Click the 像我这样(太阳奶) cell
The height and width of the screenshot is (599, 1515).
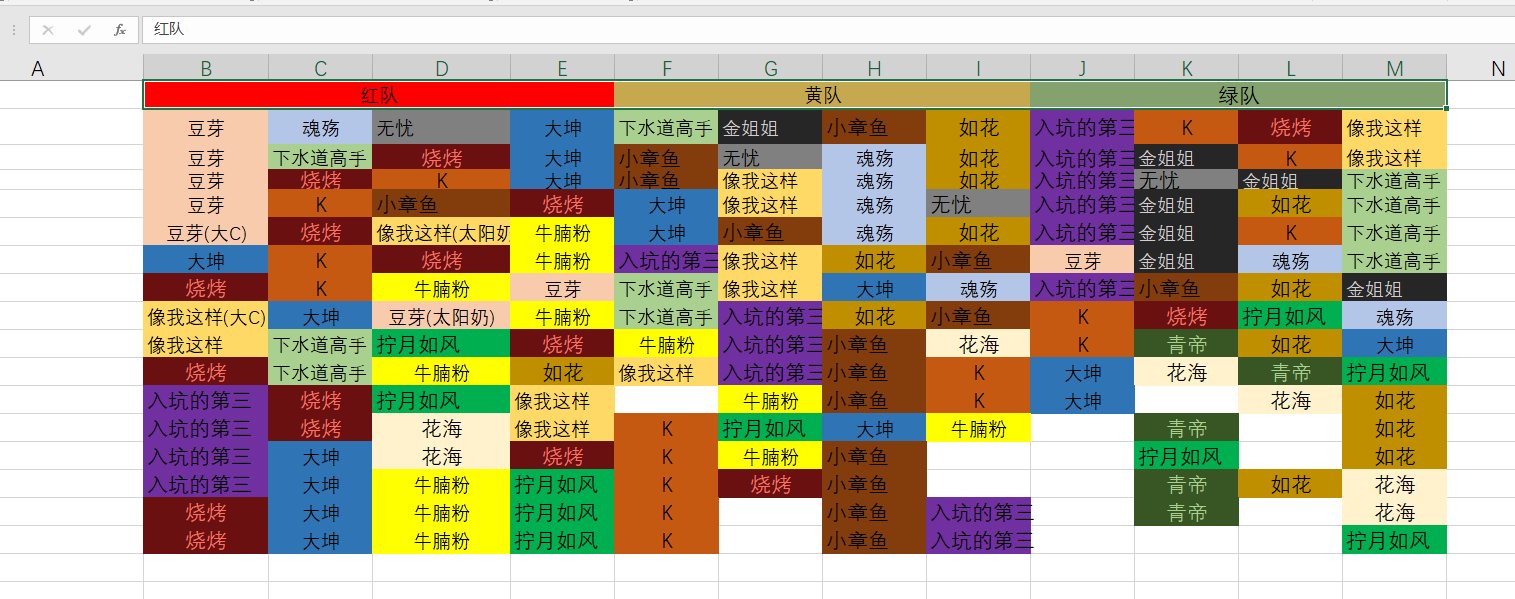441,232
